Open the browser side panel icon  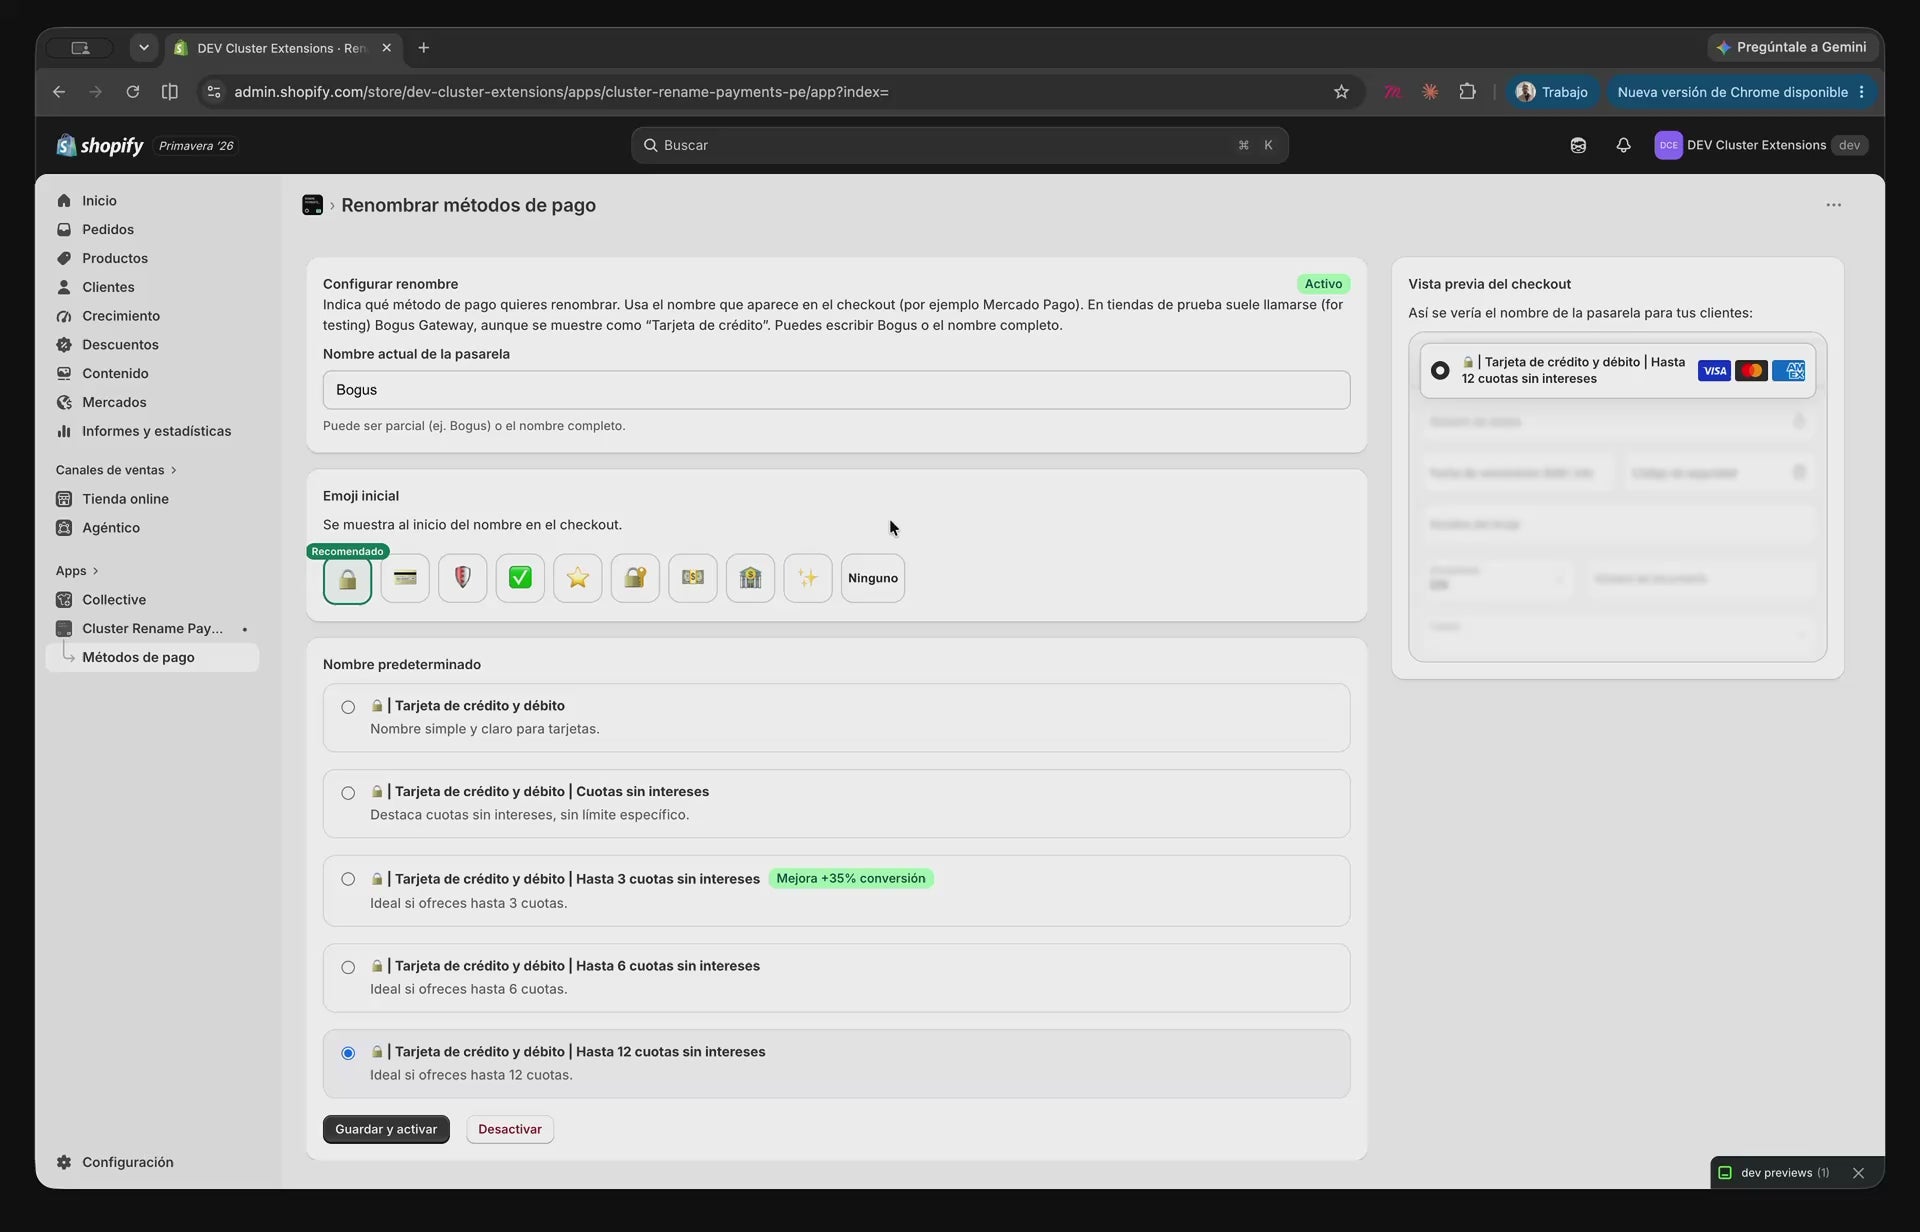click(170, 92)
